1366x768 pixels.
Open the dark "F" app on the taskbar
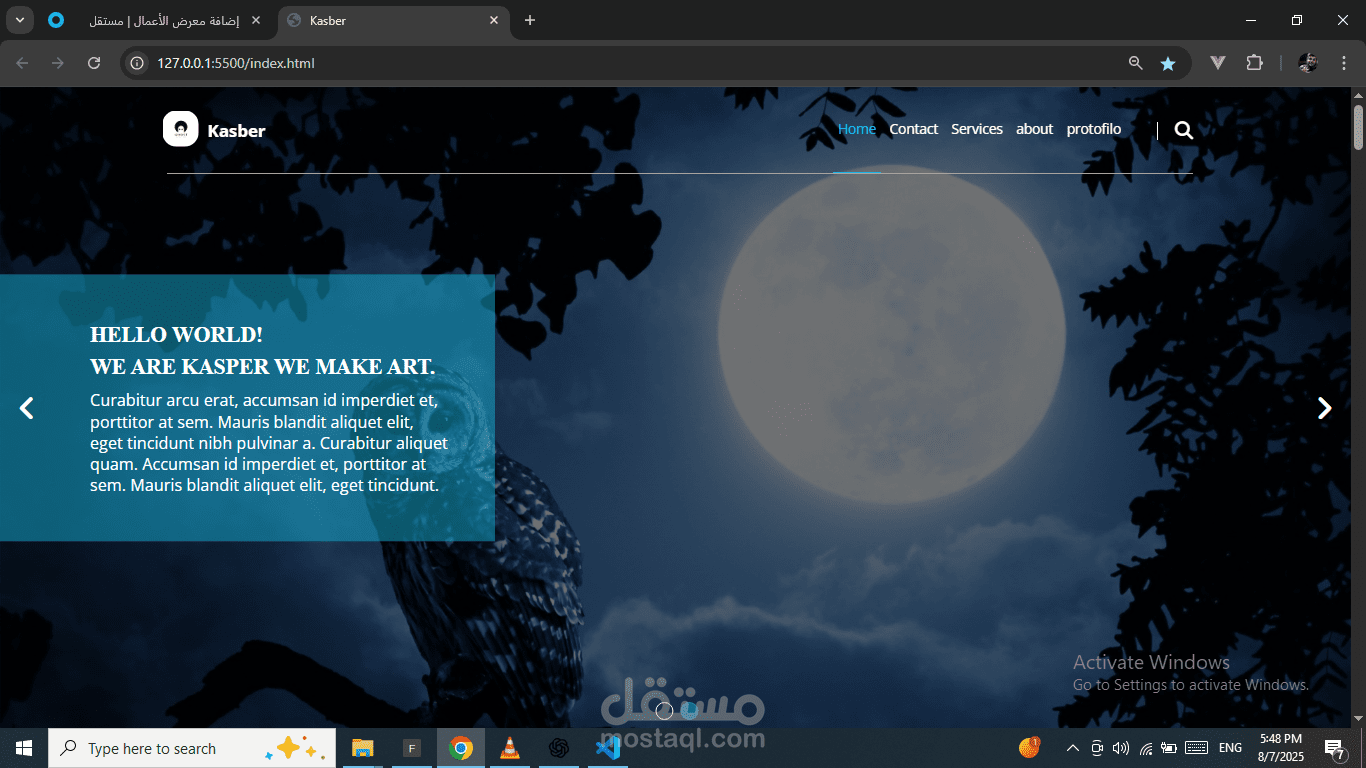point(411,748)
